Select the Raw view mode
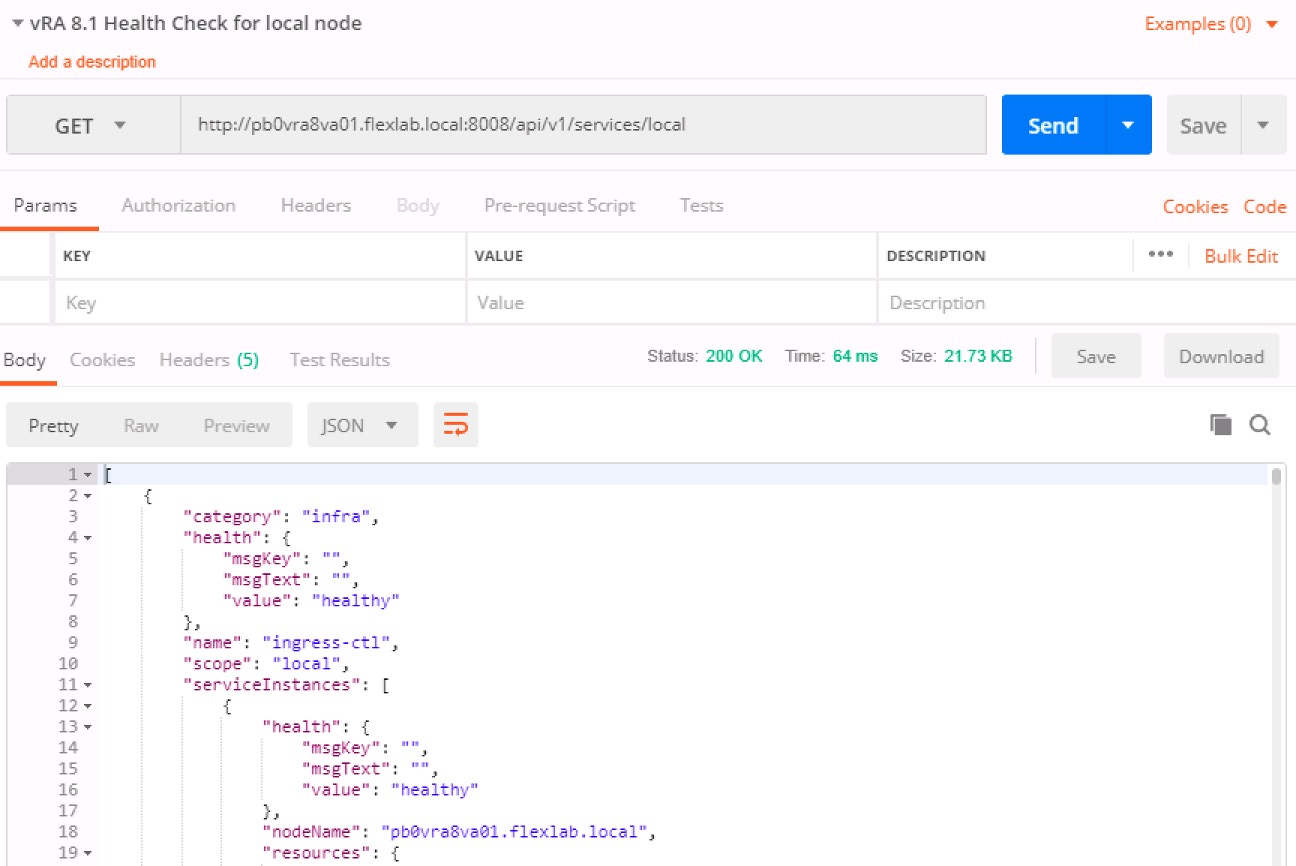The height and width of the screenshot is (866, 1296). [141, 425]
